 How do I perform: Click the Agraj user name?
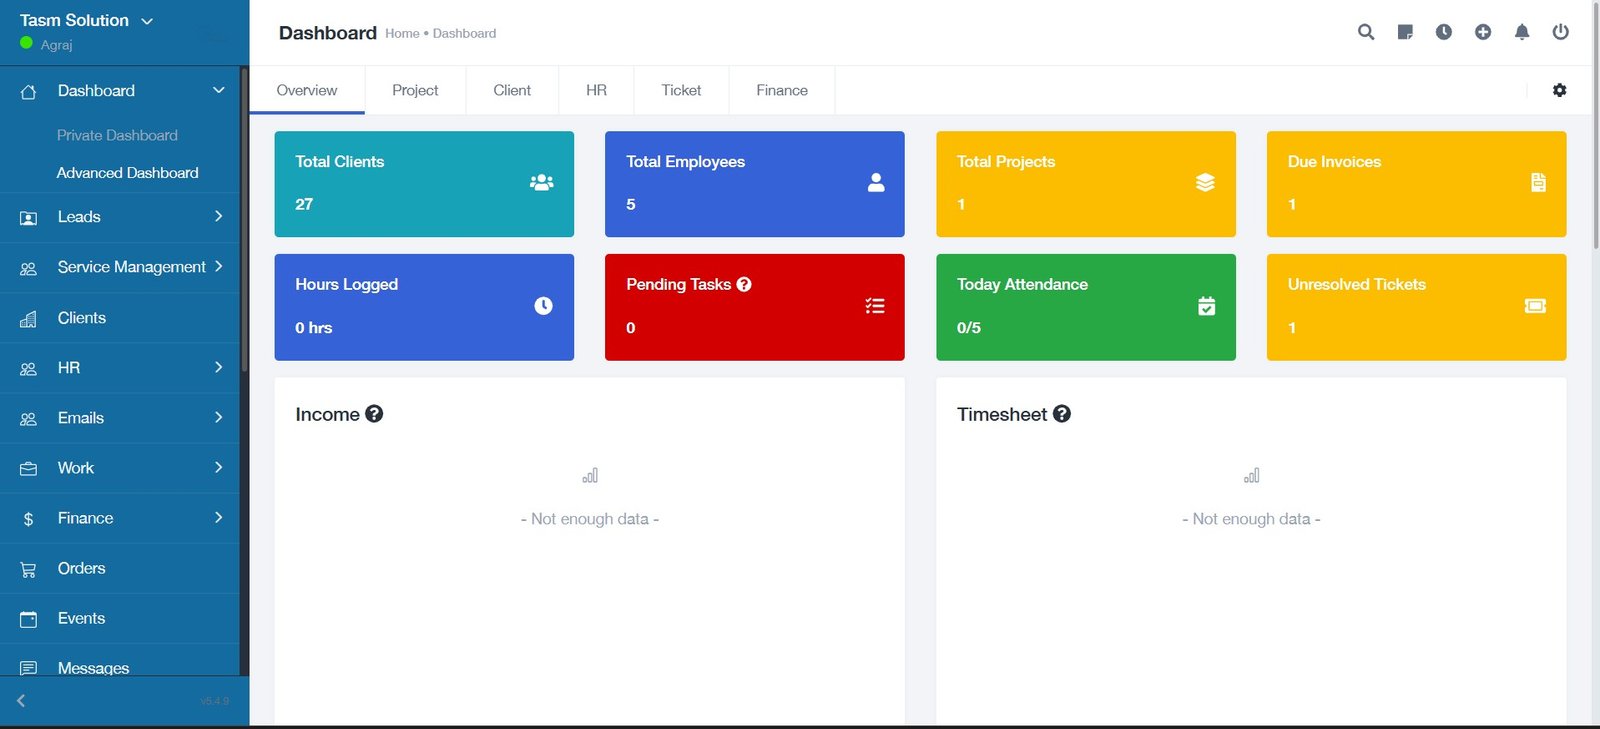pos(56,45)
